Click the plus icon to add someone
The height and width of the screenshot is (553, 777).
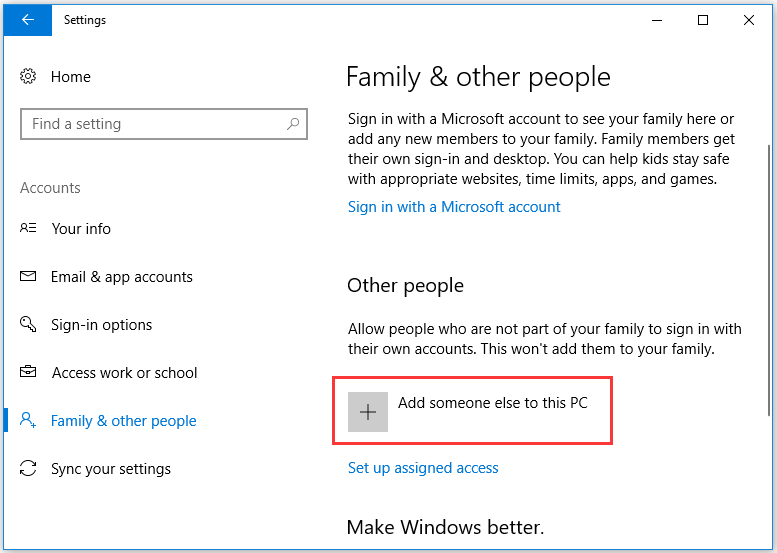click(x=368, y=412)
